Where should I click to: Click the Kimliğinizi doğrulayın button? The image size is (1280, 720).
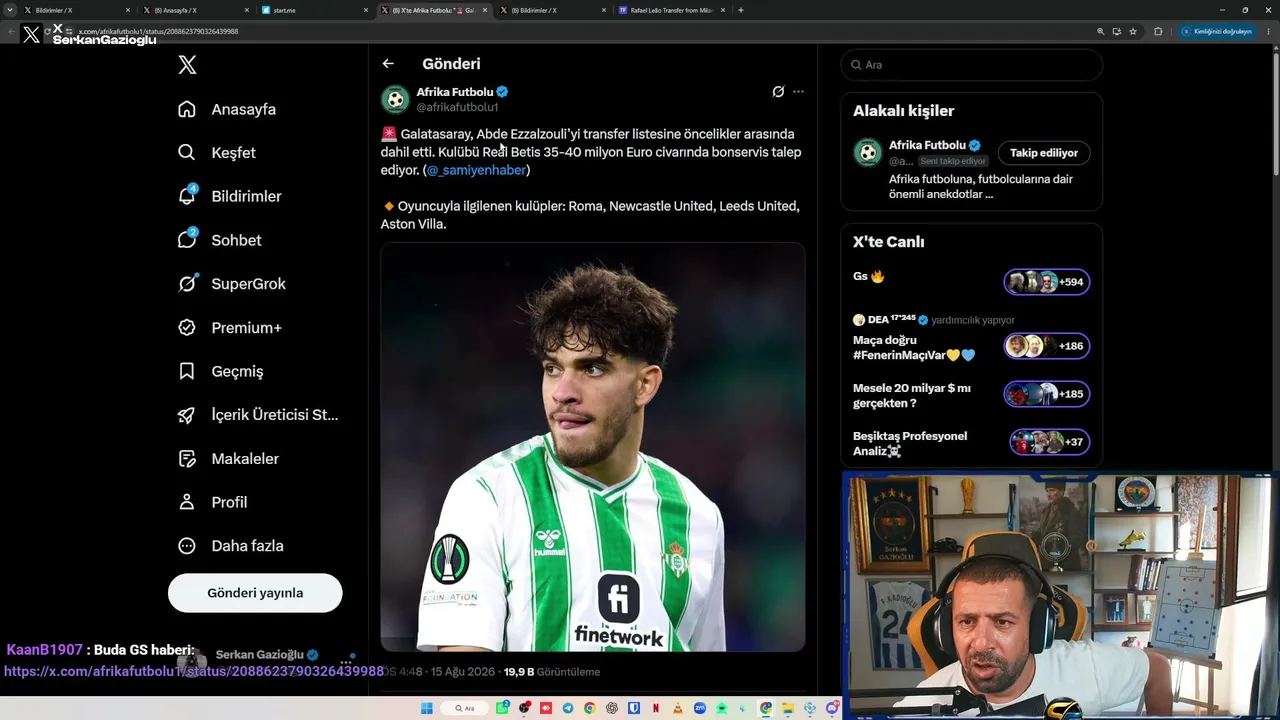1217,31
